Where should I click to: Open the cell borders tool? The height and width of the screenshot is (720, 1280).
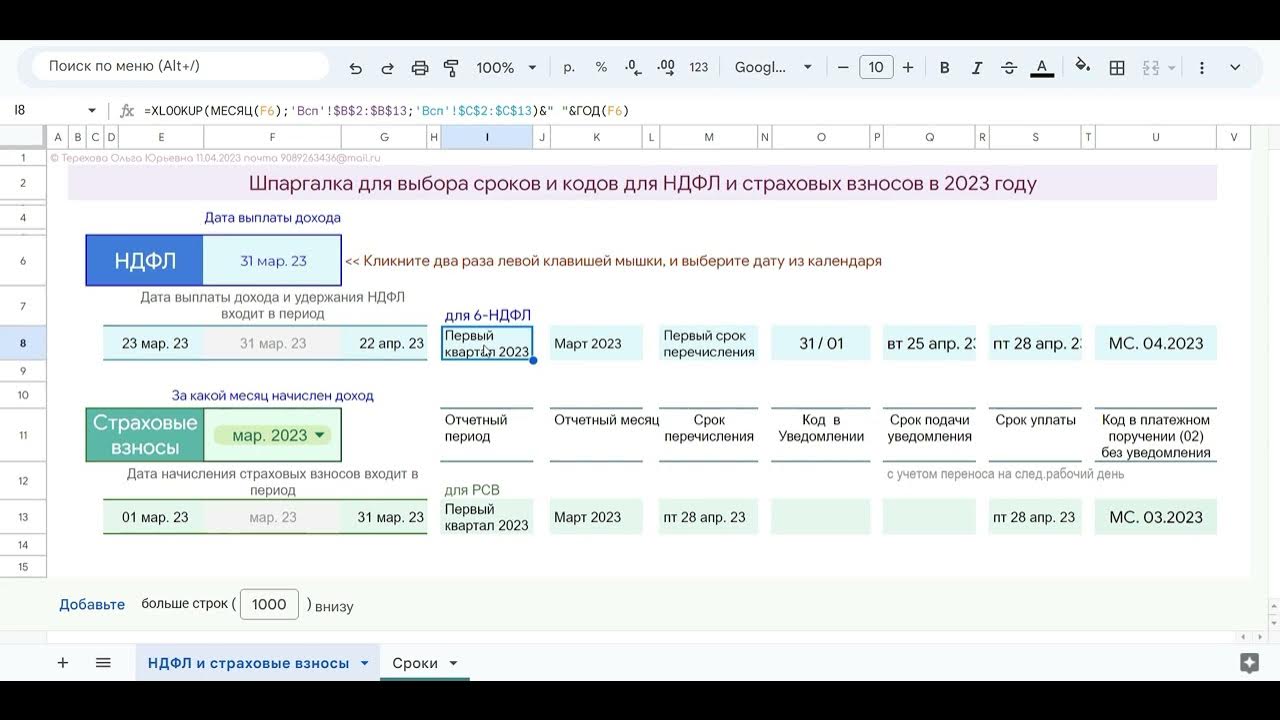[x=1118, y=67]
